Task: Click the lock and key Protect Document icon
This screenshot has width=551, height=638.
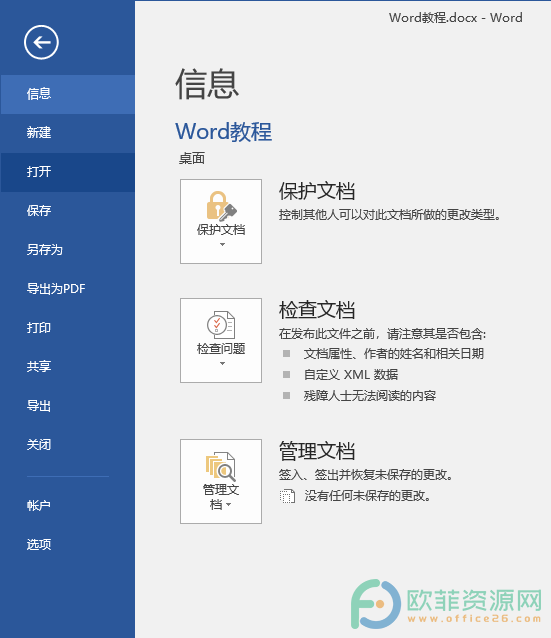Action: point(221,206)
